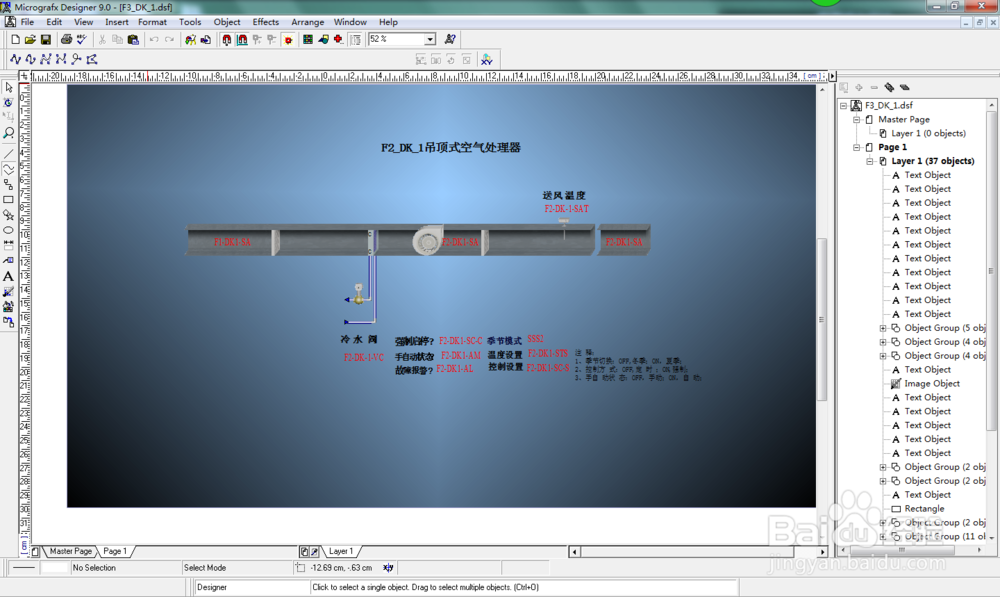Click the Print icon in the toolbar

pos(66,40)
